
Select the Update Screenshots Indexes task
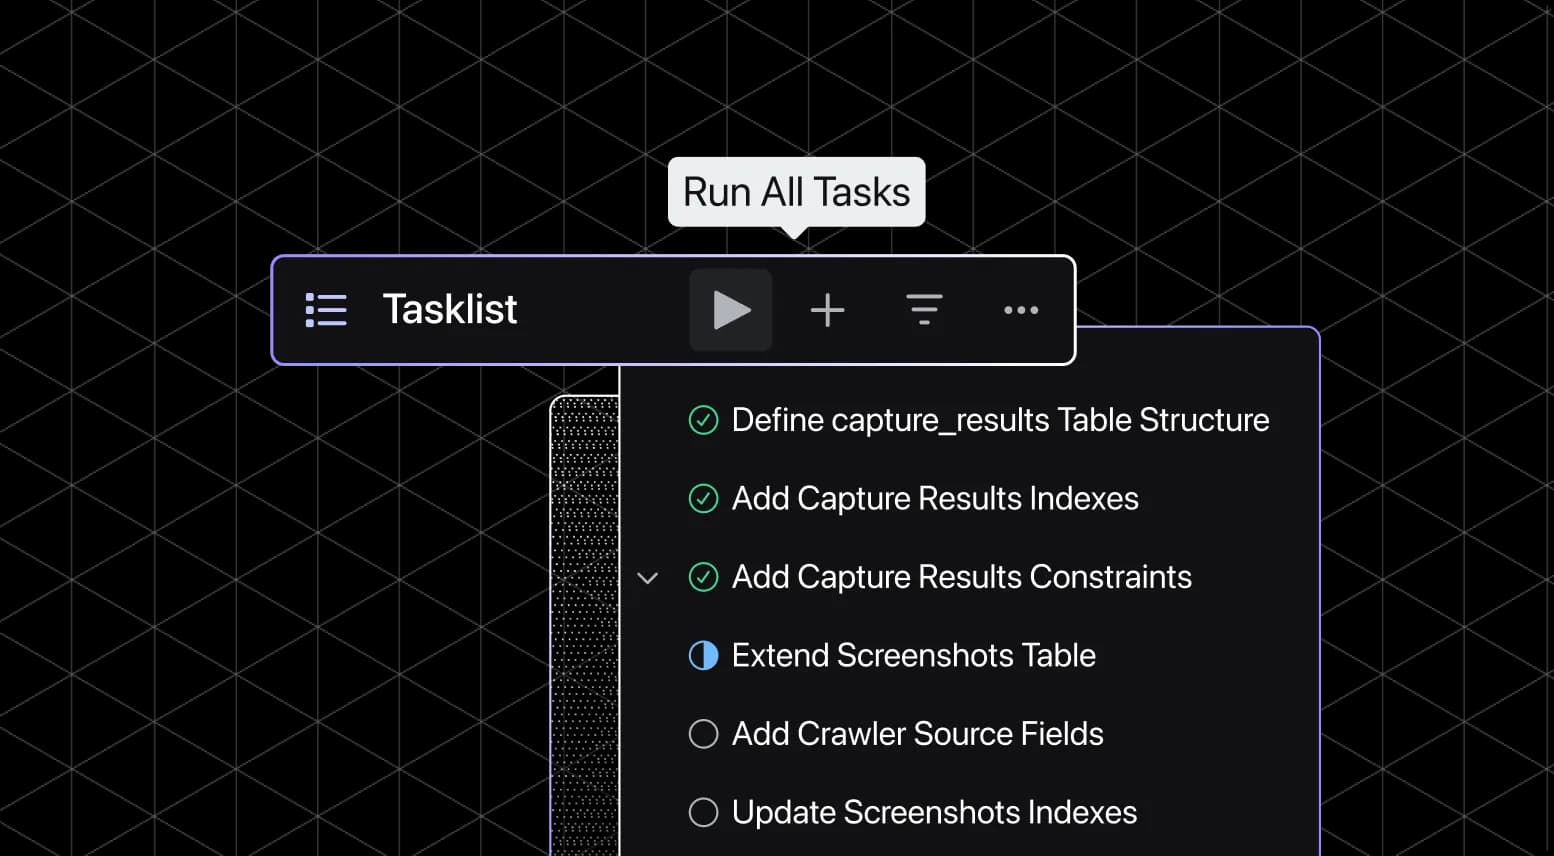pyautogui.click(x=934, y=812)
